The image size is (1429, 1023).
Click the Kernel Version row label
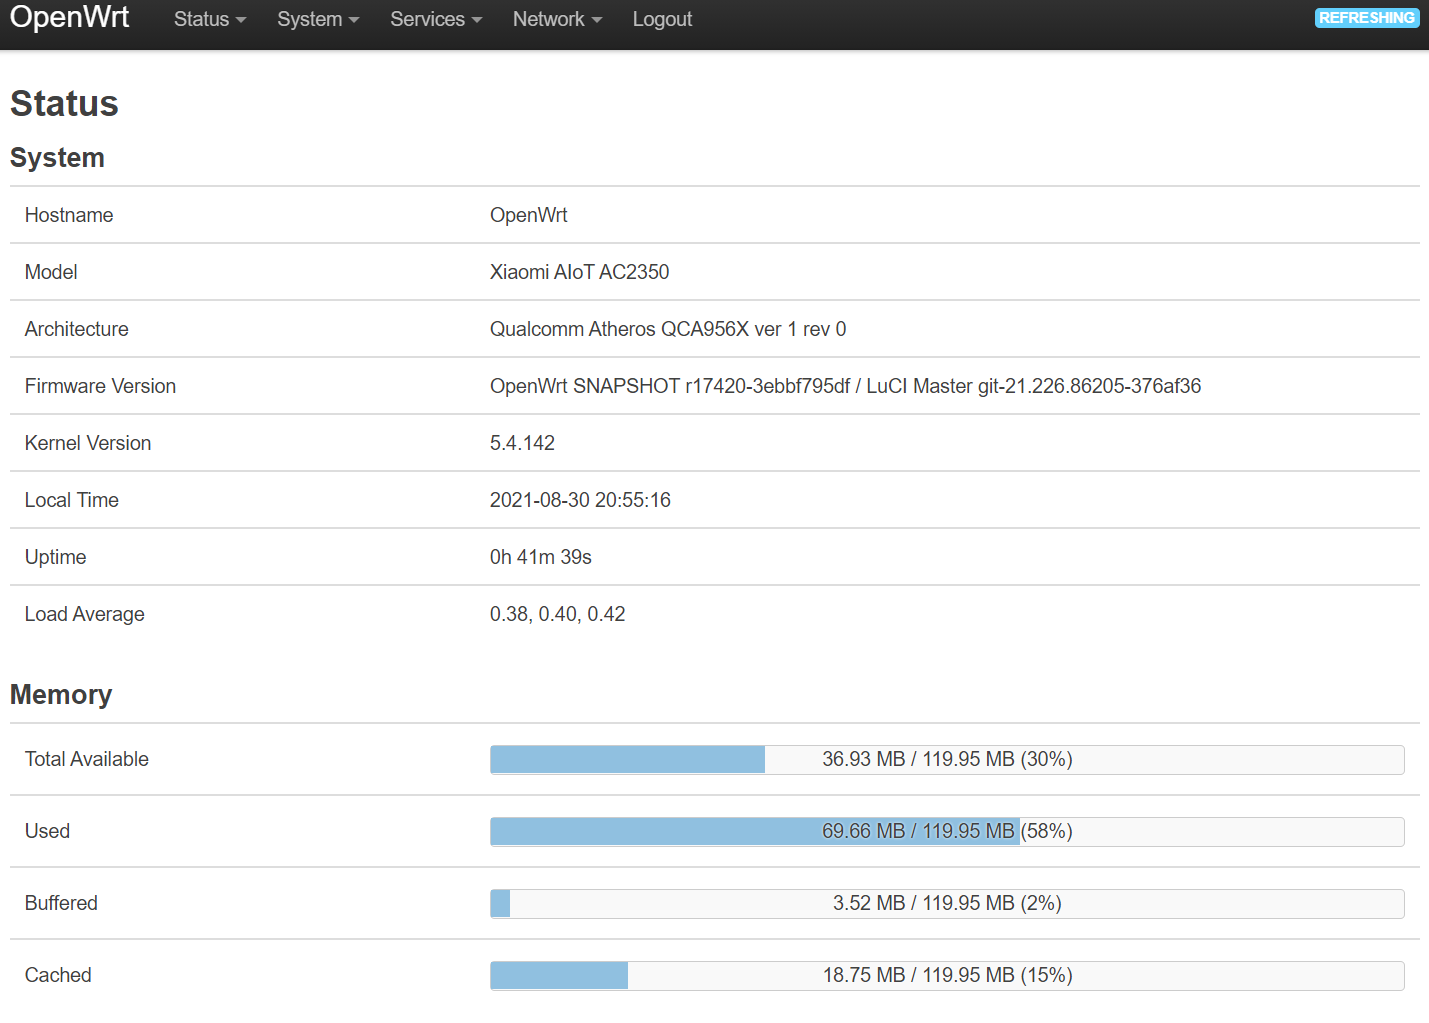(88, 443)
